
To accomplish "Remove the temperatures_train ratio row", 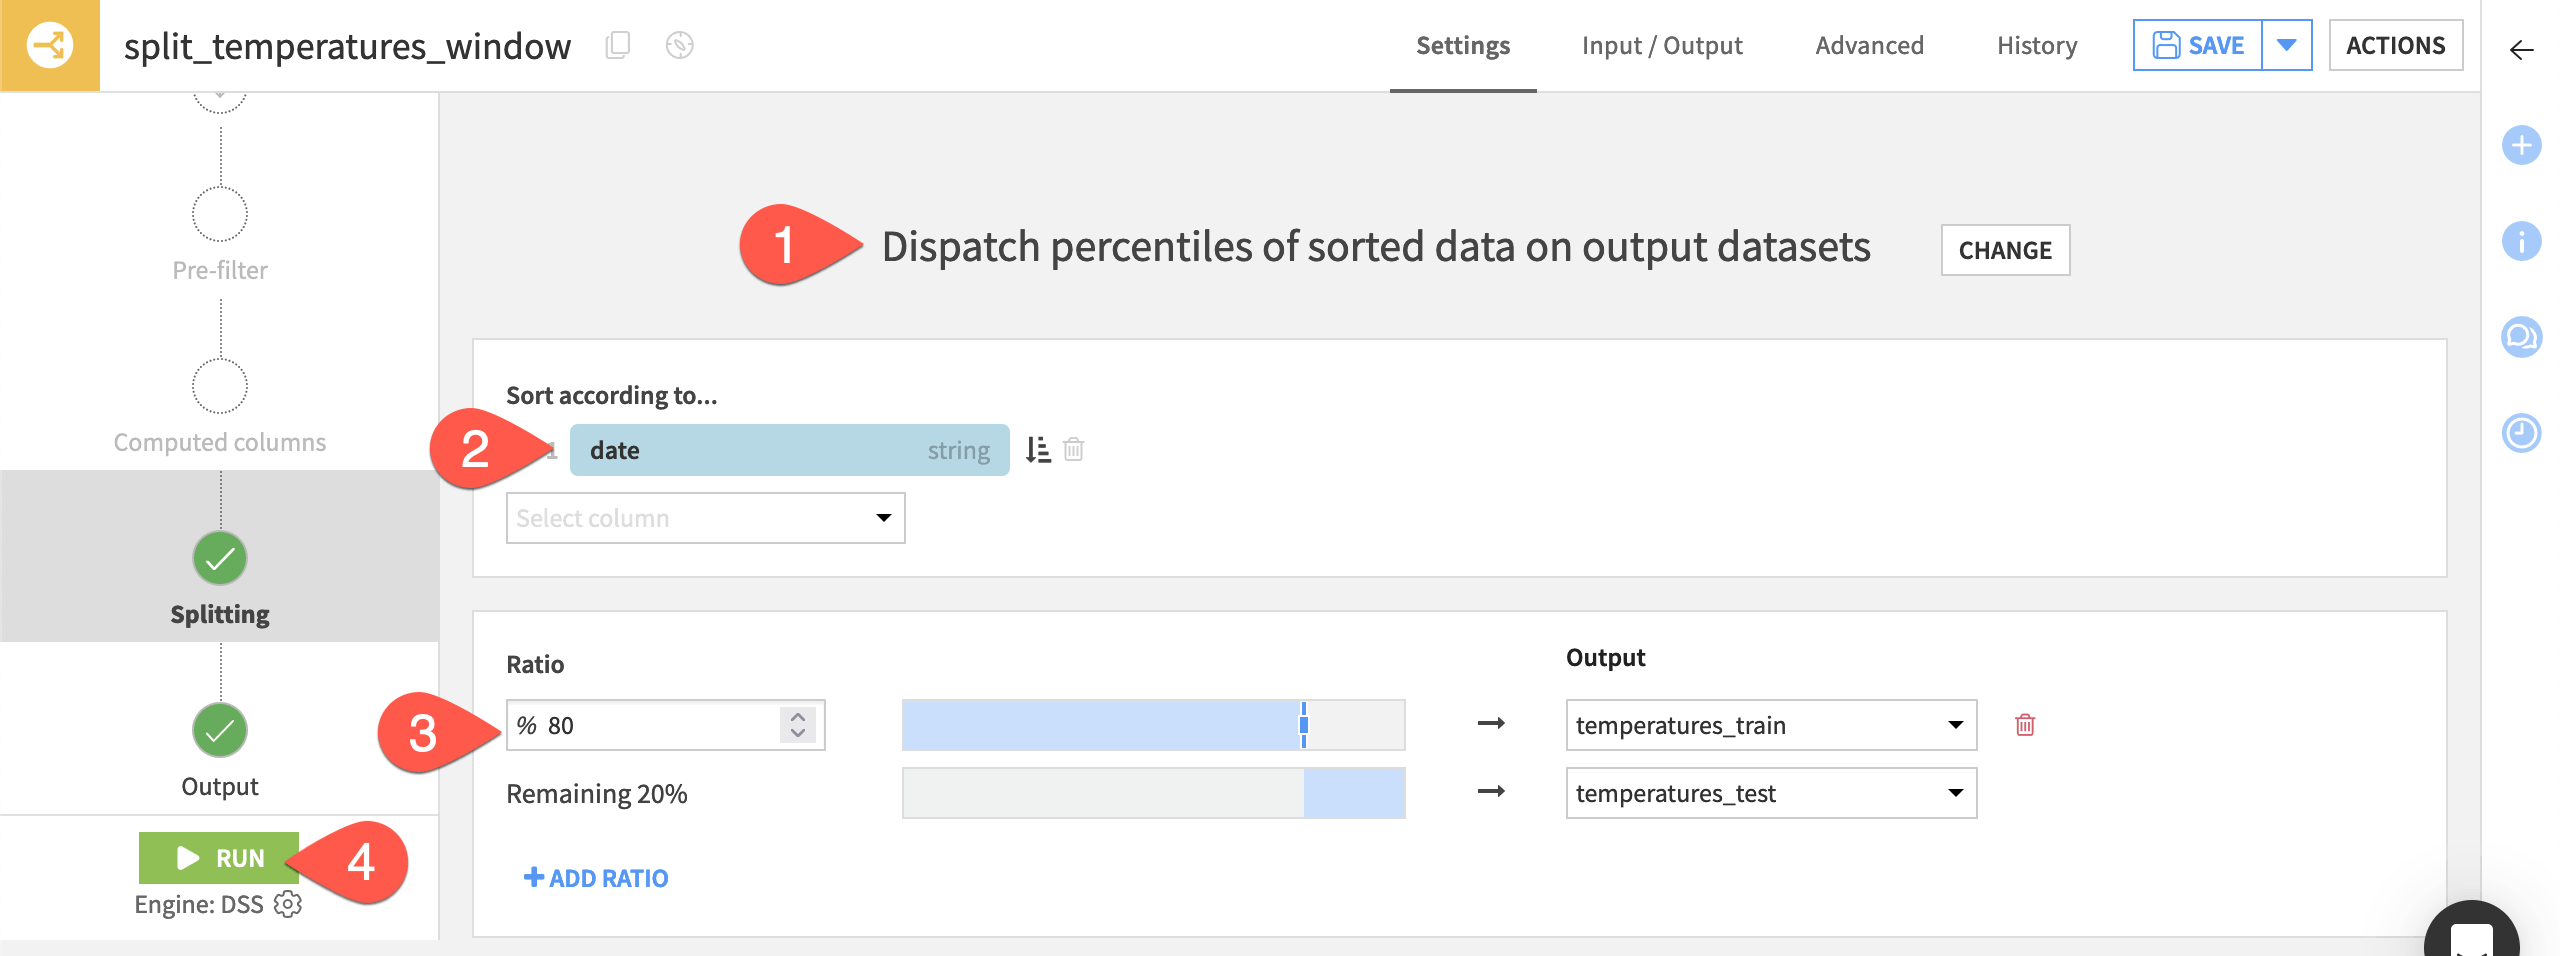I will 2025,725.
